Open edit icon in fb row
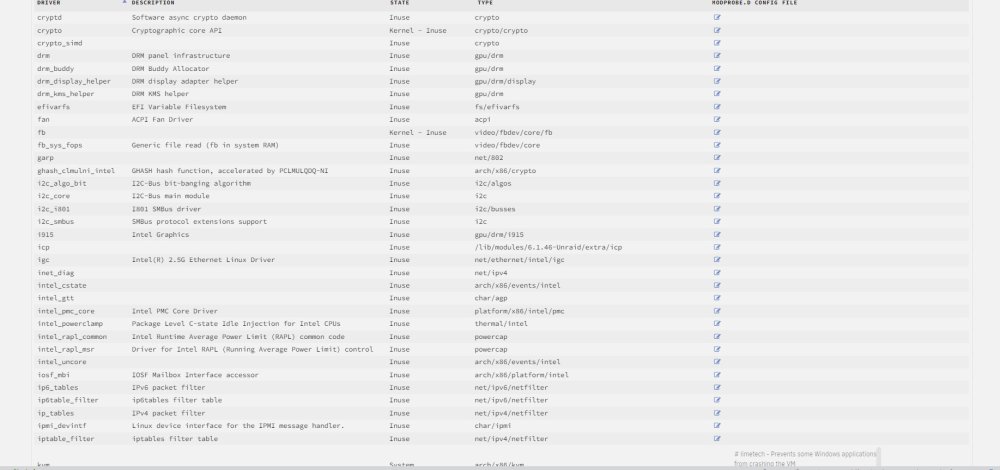 pyautogui.click(x=717, y=132)
